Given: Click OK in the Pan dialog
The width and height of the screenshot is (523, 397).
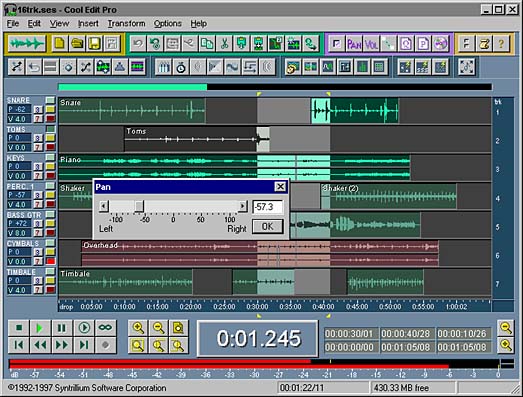Looking at the screenshot, I should [x=268, y=227].
